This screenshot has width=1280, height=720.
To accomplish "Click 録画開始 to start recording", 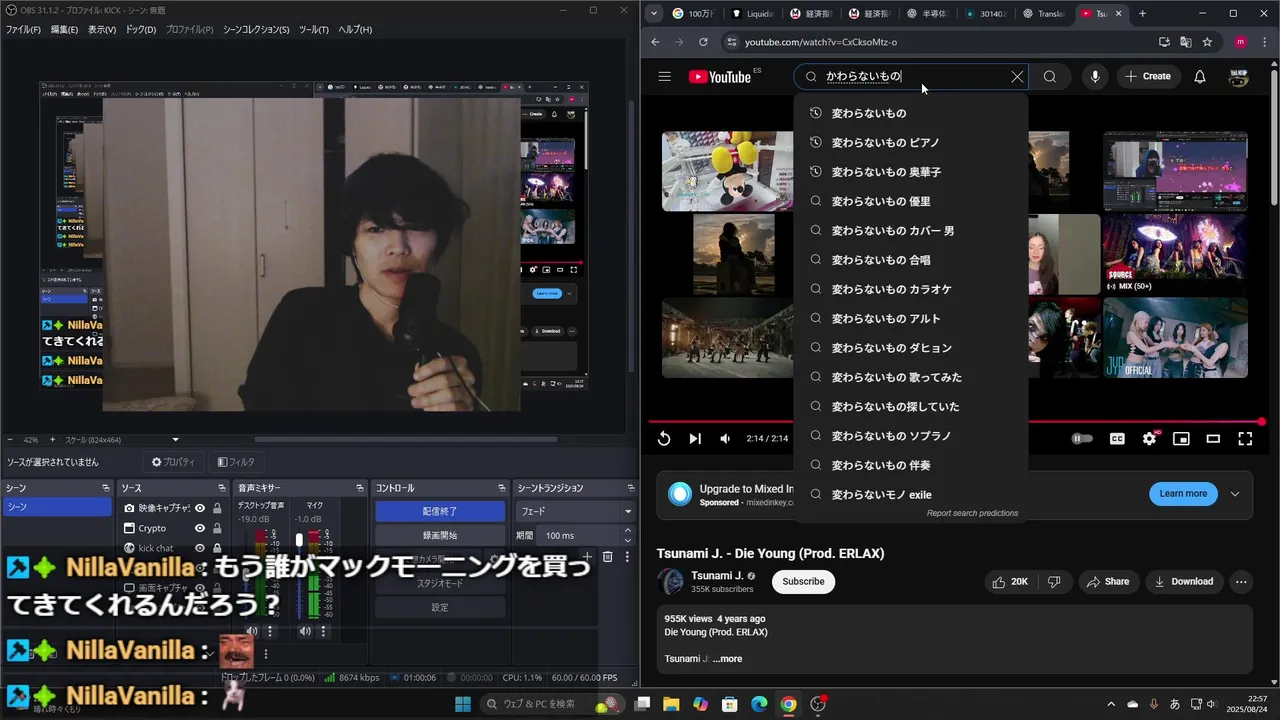I will coord(440,535).
